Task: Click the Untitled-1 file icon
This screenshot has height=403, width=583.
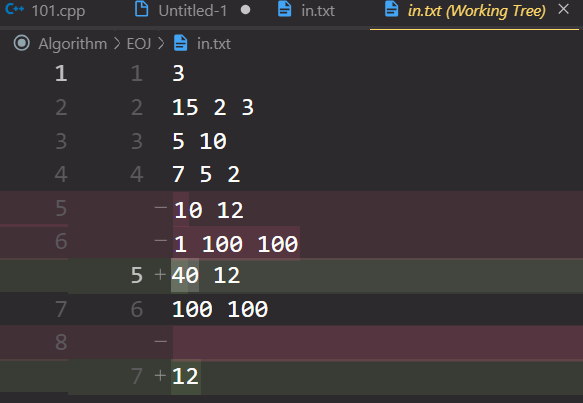Action: (141, 9)
